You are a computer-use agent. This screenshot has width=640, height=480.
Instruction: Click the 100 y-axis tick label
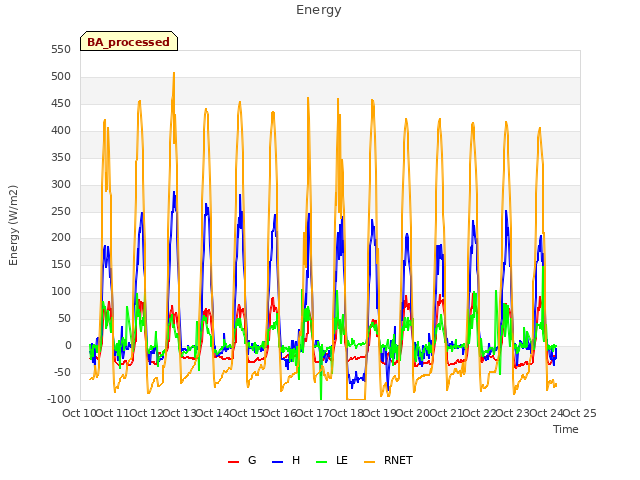point(61,291)
